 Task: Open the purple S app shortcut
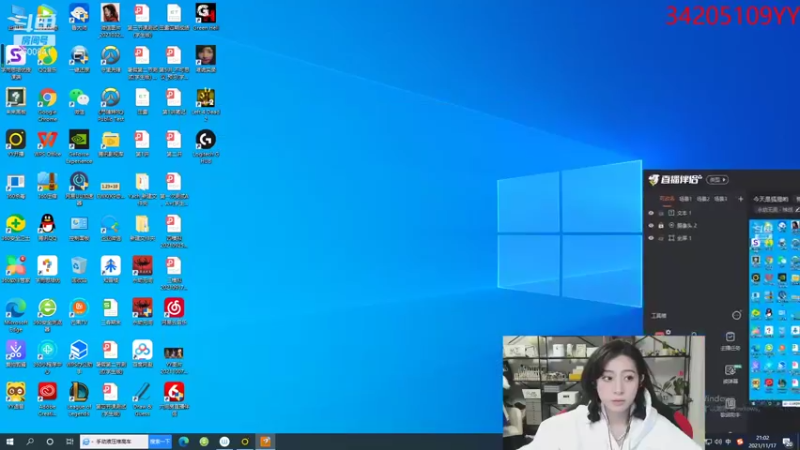(16, 56)
